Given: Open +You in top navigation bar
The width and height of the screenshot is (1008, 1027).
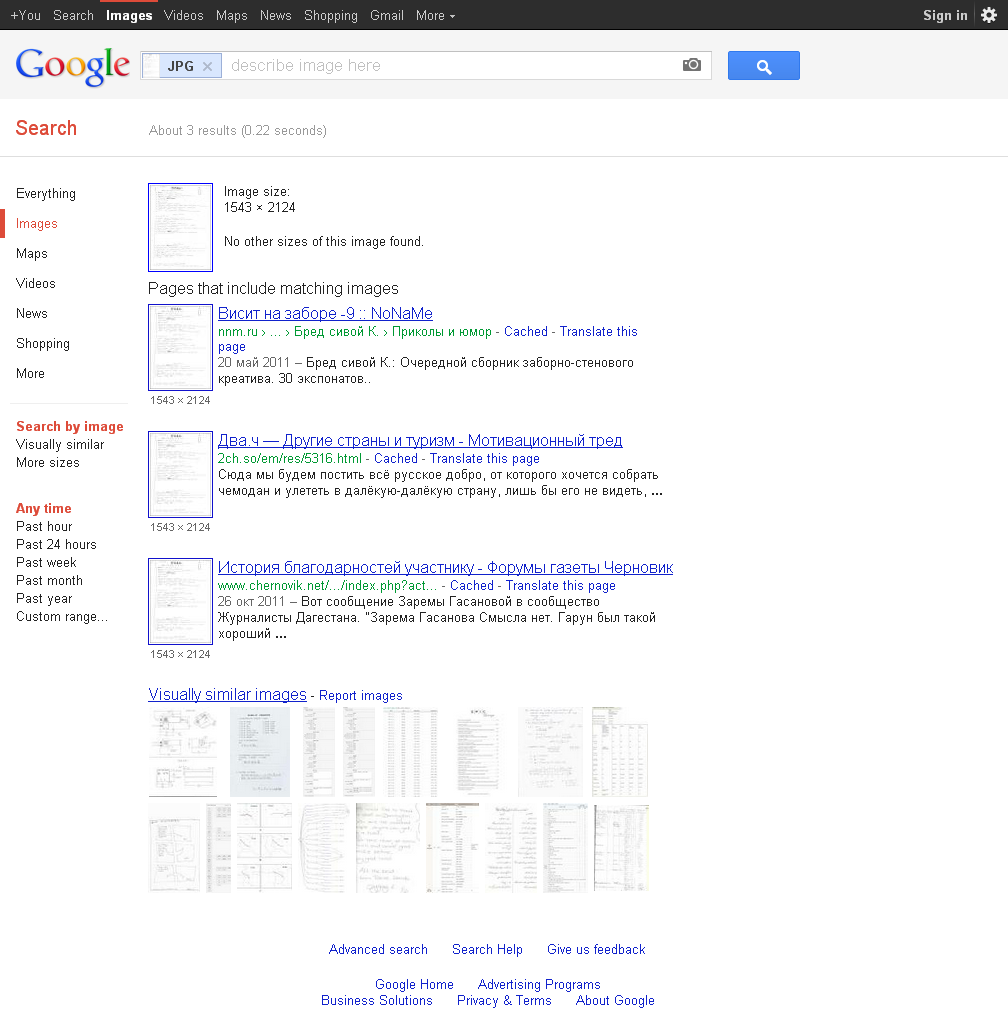Looking at the screenshot, I should (x=26, y=15).
